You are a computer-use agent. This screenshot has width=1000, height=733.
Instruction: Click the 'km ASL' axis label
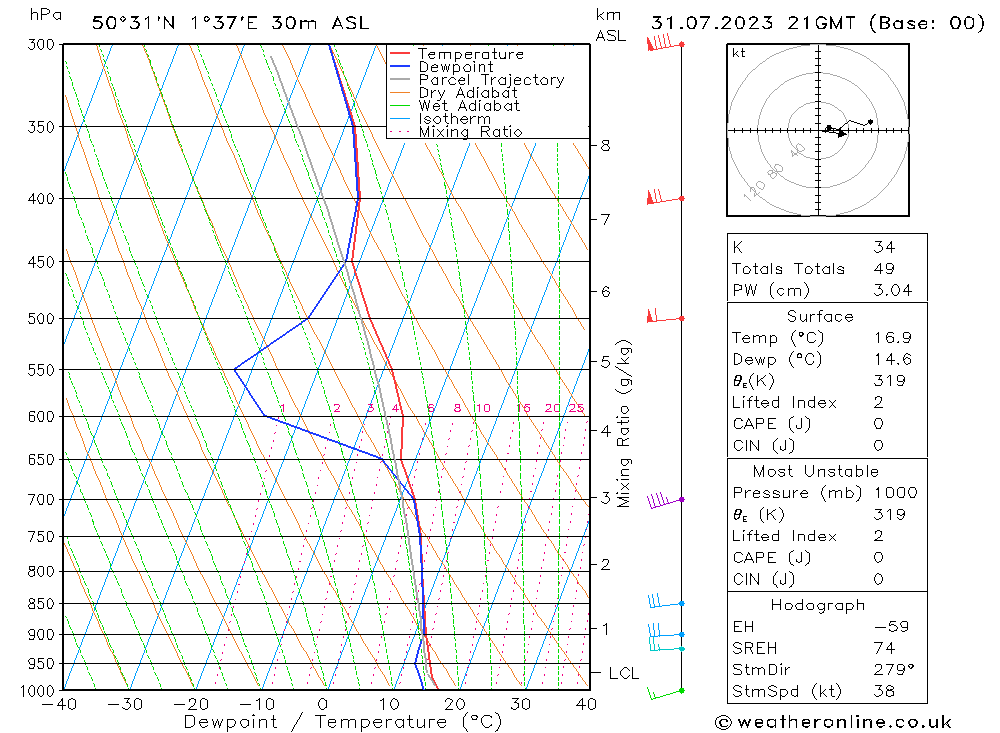coord(610,26)
